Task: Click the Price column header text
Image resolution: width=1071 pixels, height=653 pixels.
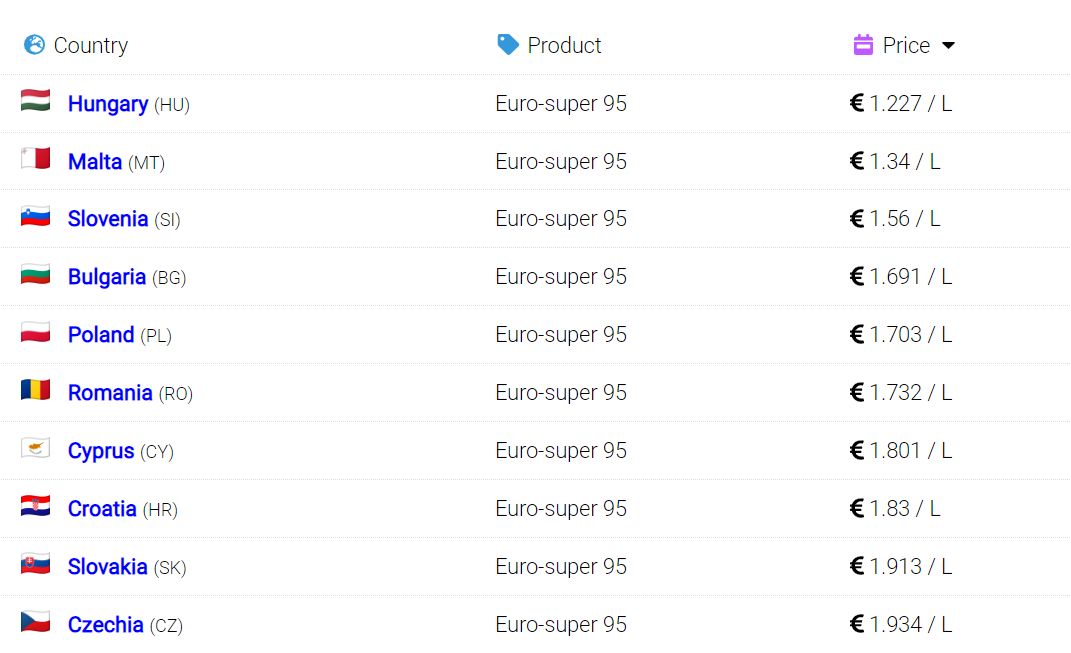Action: [906, 45]
